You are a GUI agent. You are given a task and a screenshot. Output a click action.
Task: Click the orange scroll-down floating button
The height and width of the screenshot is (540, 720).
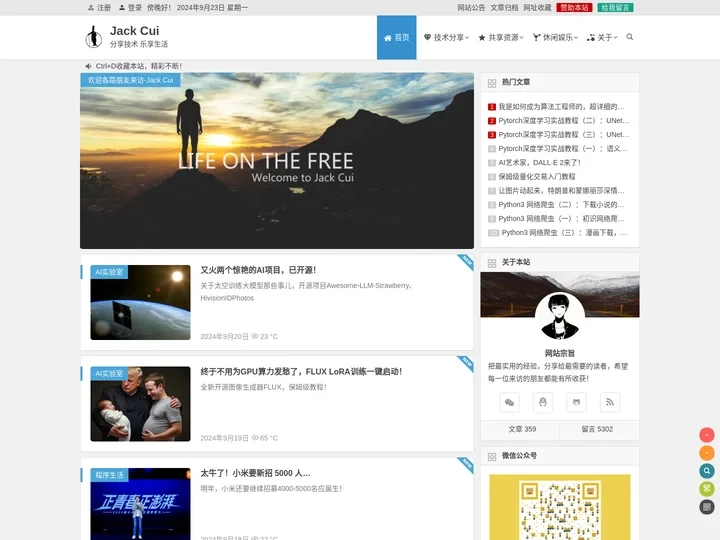tap(707, 453)
